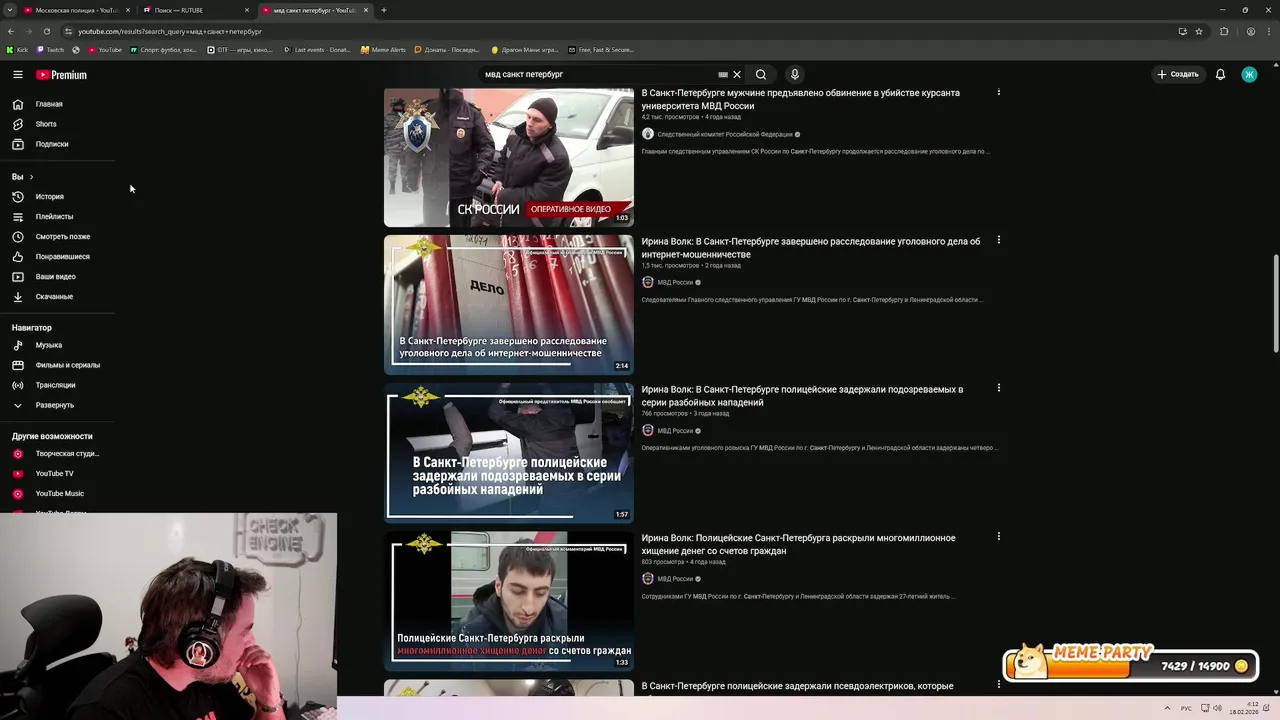
Task: Open the Last events - Donat... bookmark
Action: (317, 50)
